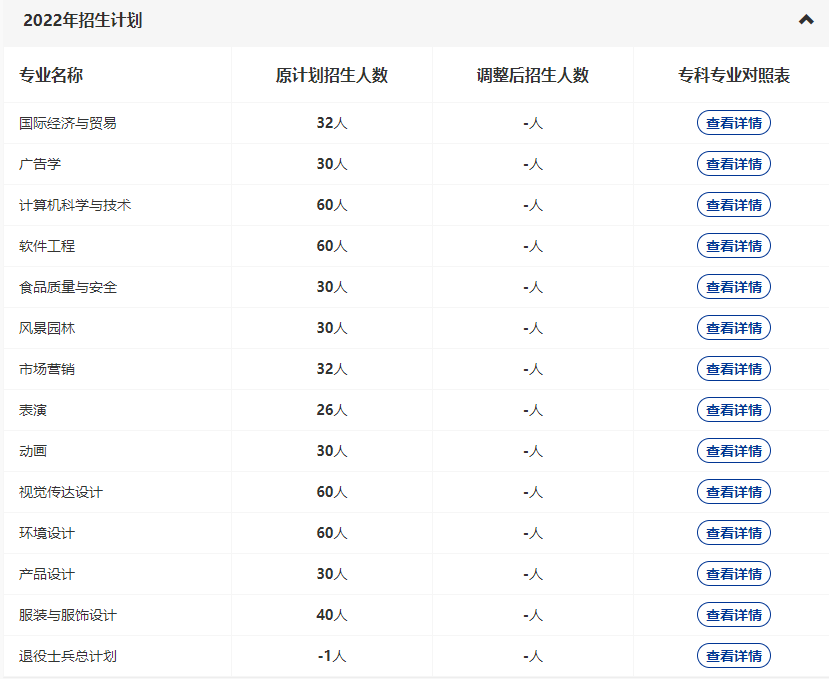View details for 计算机科学与技术
Image resolution: width=829 pixels, height=679 pixels.
pos(734,205)
